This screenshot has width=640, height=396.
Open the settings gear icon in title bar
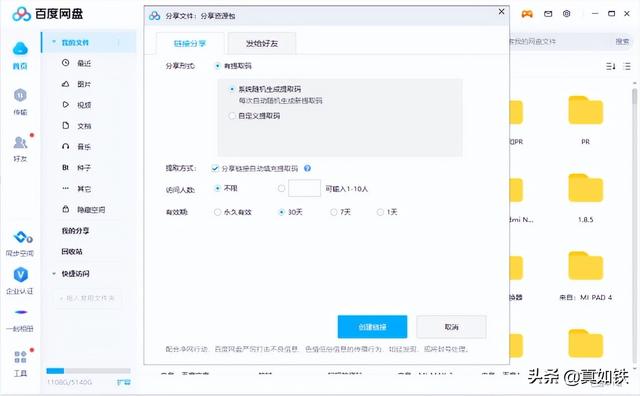567,13
